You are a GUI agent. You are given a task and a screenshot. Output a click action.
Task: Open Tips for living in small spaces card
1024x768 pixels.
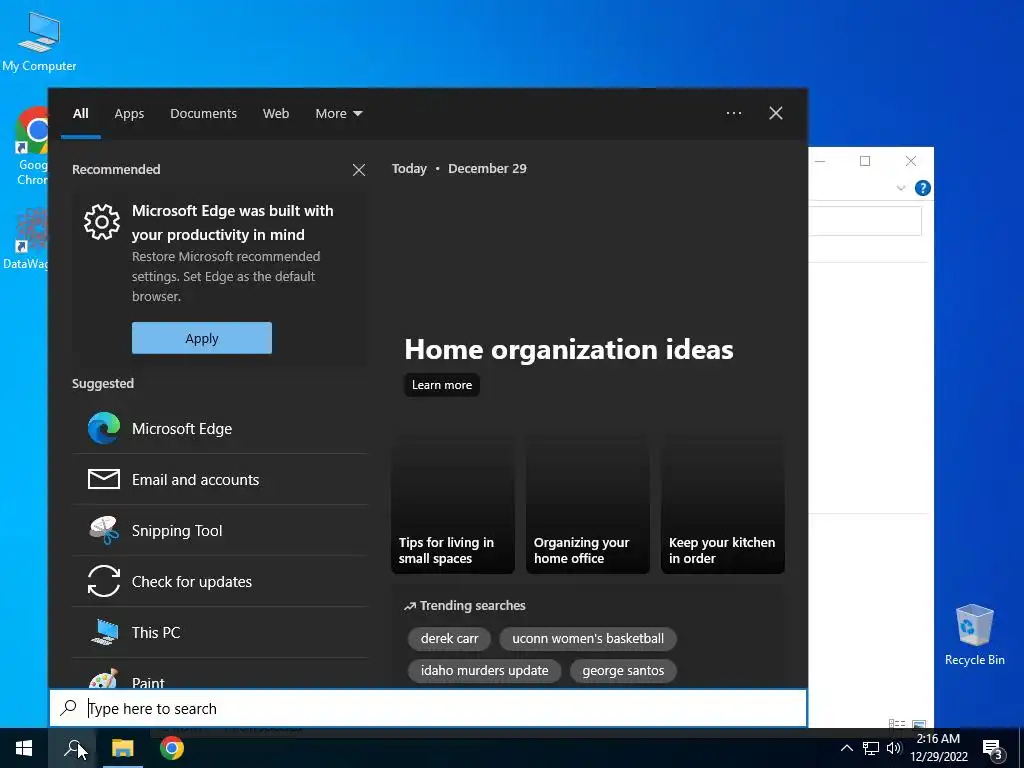(x=453, y=504)
